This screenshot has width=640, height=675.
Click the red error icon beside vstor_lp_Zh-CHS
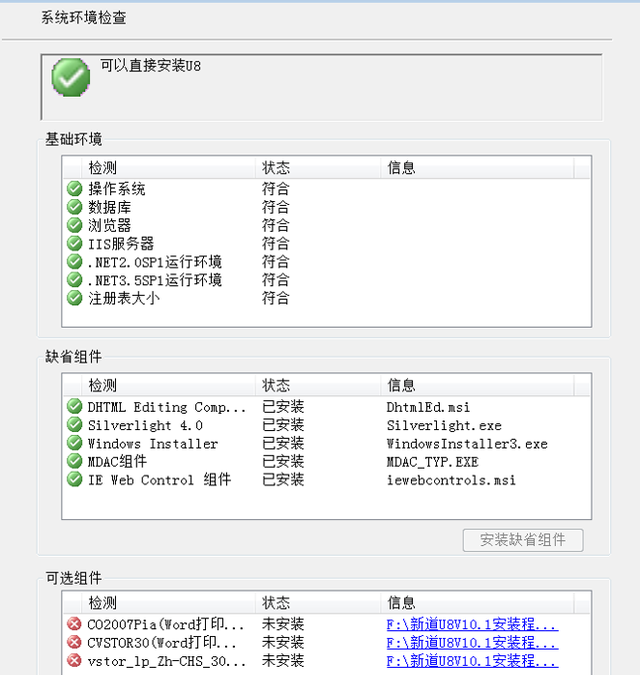point(74,660)
